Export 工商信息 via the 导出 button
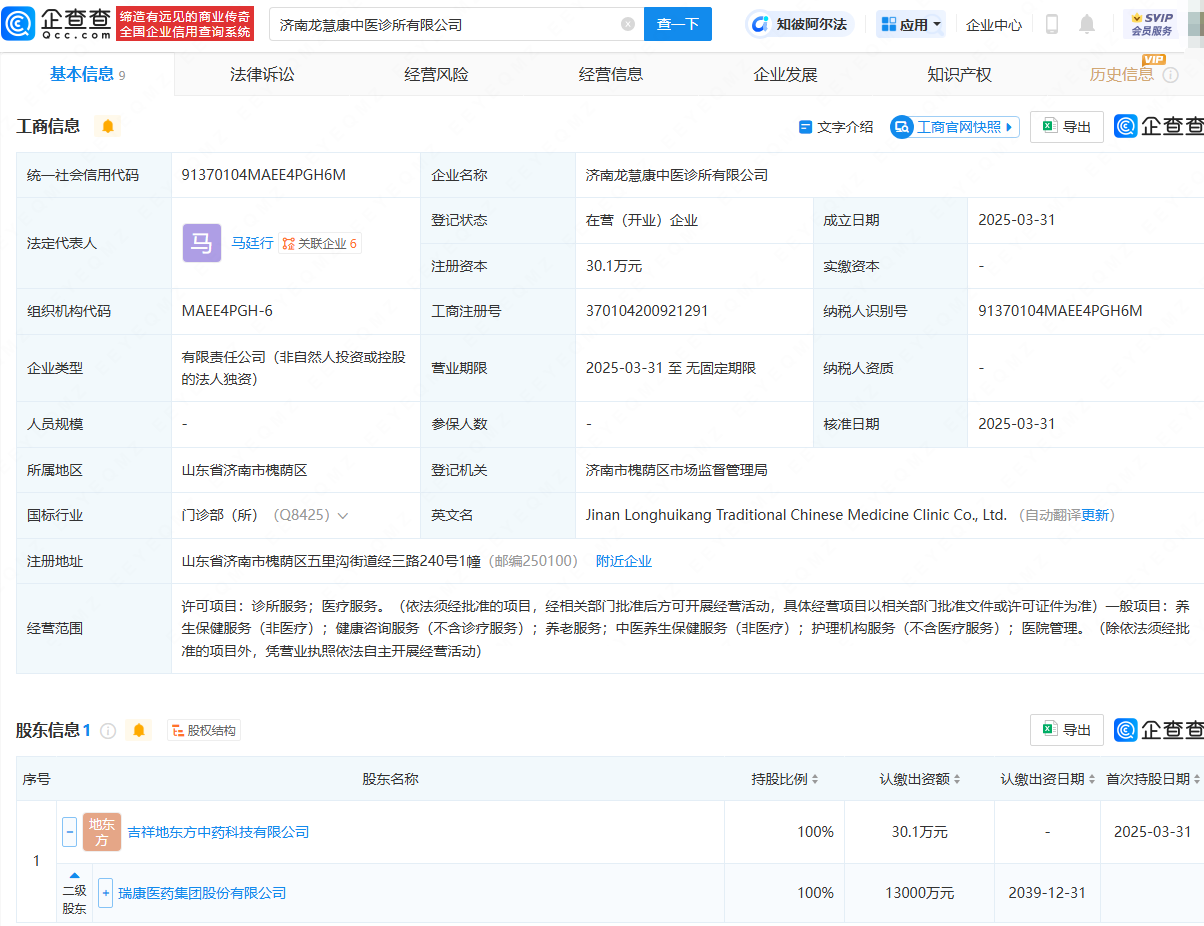The width and height of the screenshot is (1204, 926). pyautogui.click(x=1067, y=127)
